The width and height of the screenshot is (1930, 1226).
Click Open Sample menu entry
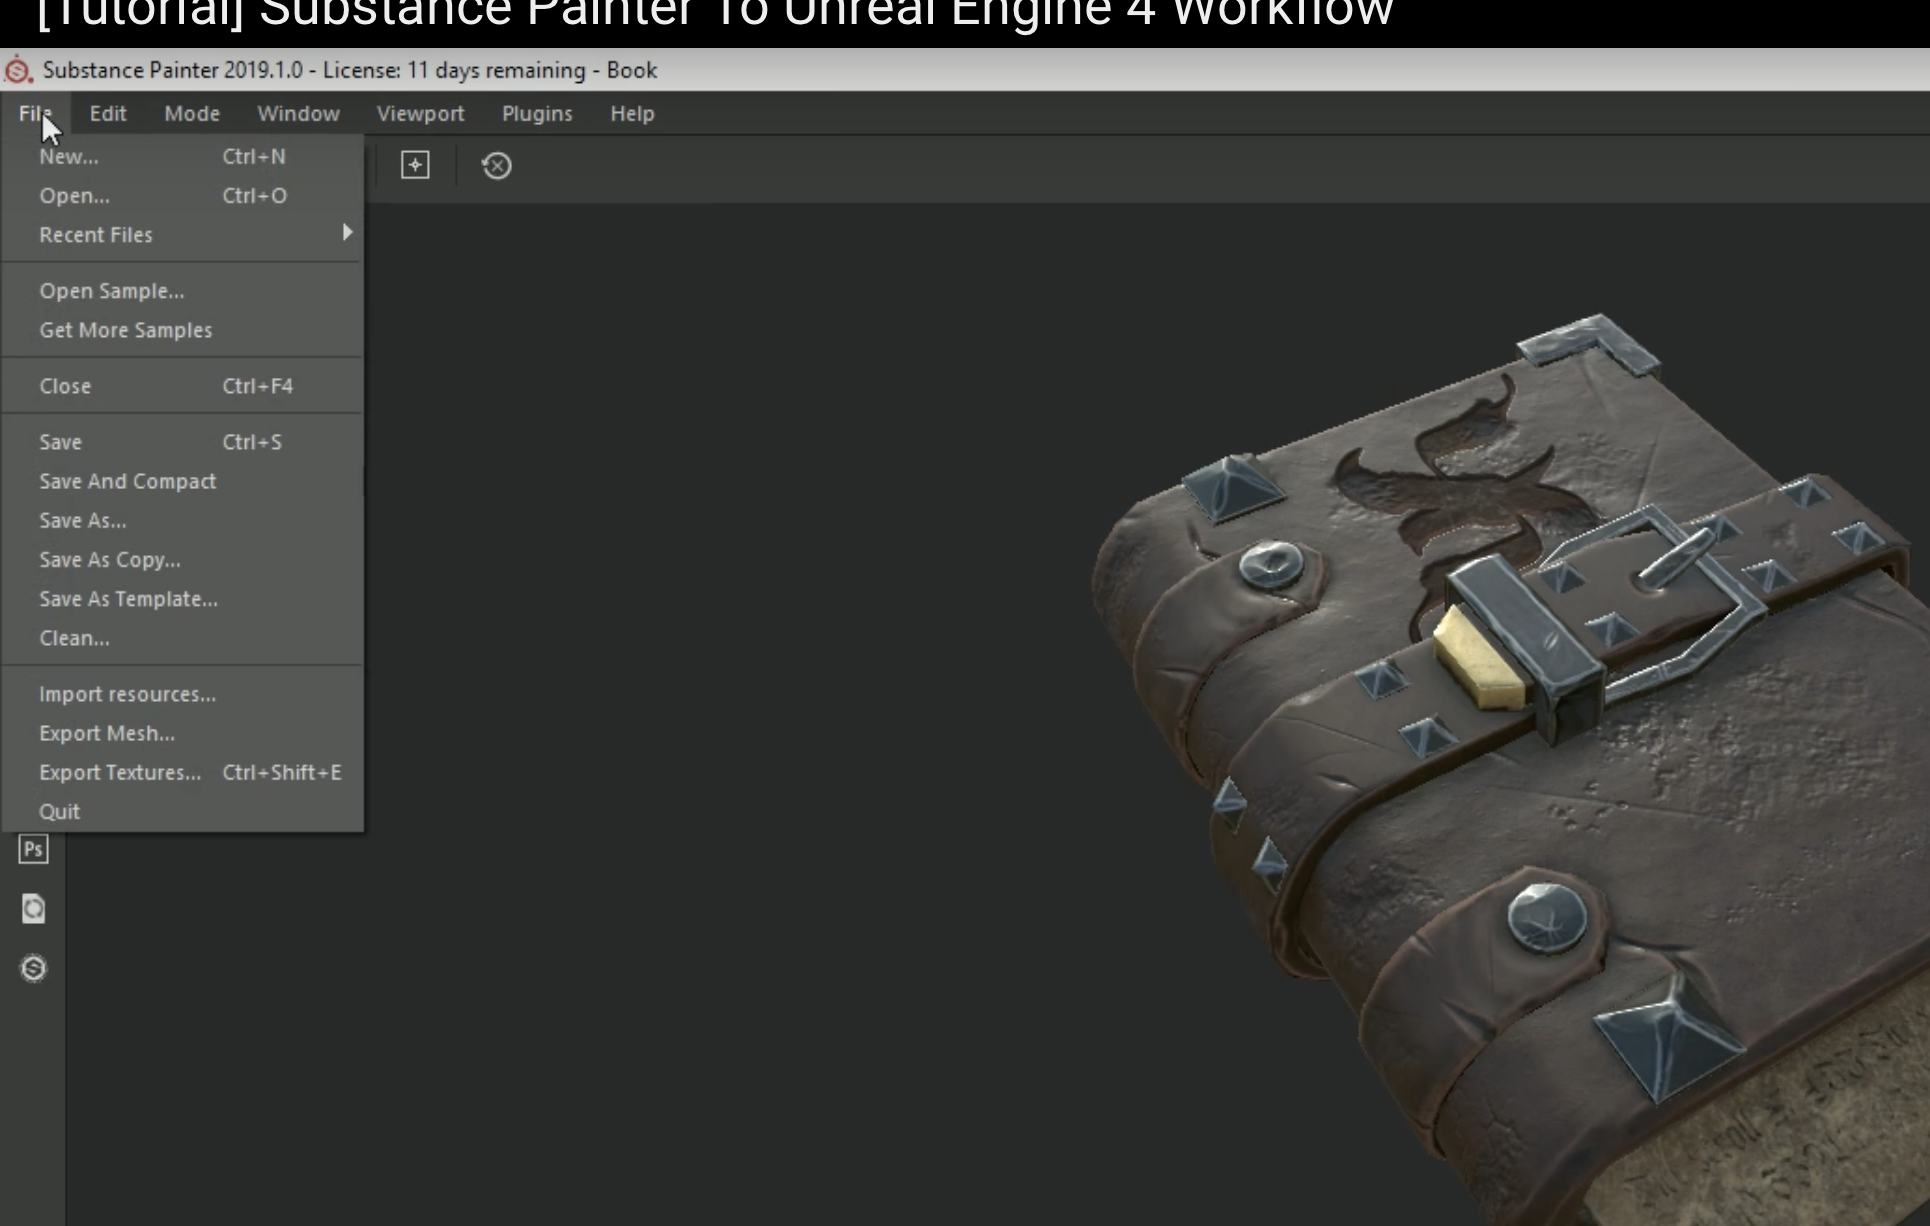(x=111, y=291)
